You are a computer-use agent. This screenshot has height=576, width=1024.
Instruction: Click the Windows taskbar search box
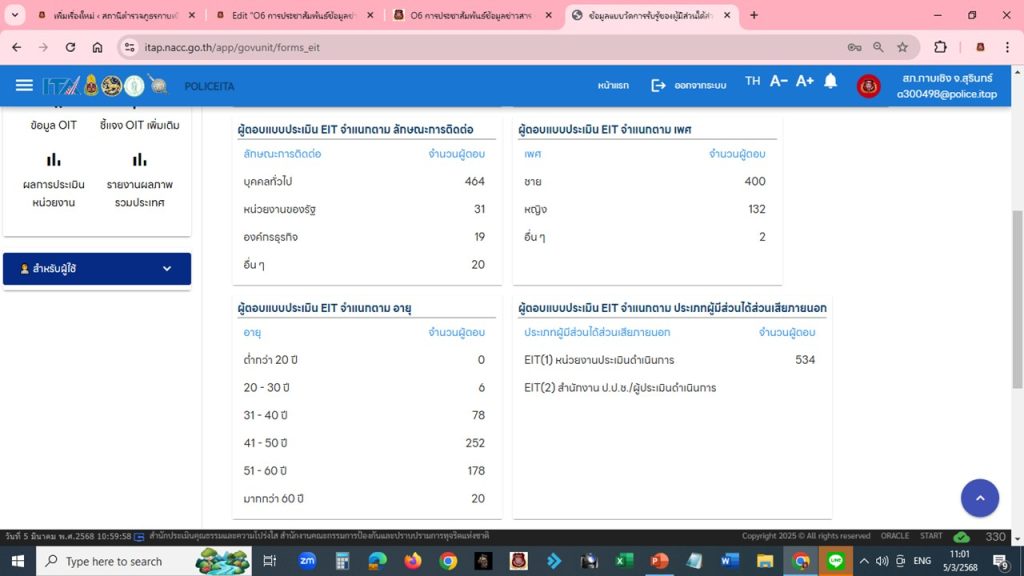[x=113, y=561]
